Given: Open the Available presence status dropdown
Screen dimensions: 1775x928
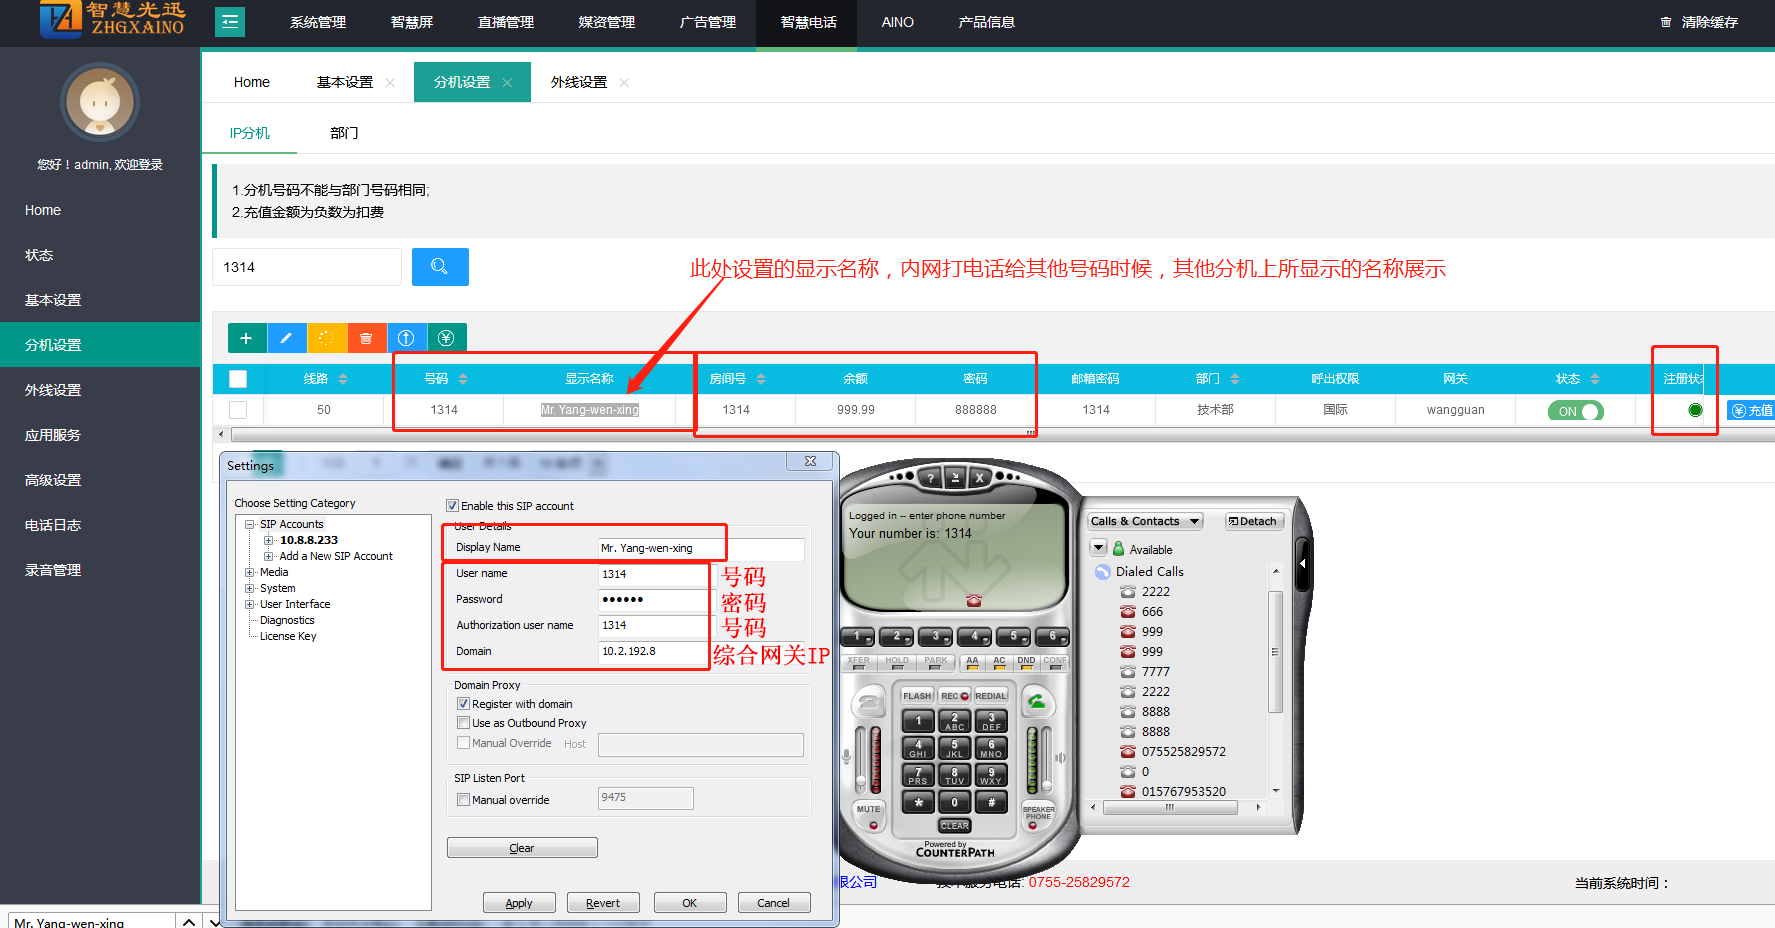Looking at the screenshot, I should (x=1099, y=548).
